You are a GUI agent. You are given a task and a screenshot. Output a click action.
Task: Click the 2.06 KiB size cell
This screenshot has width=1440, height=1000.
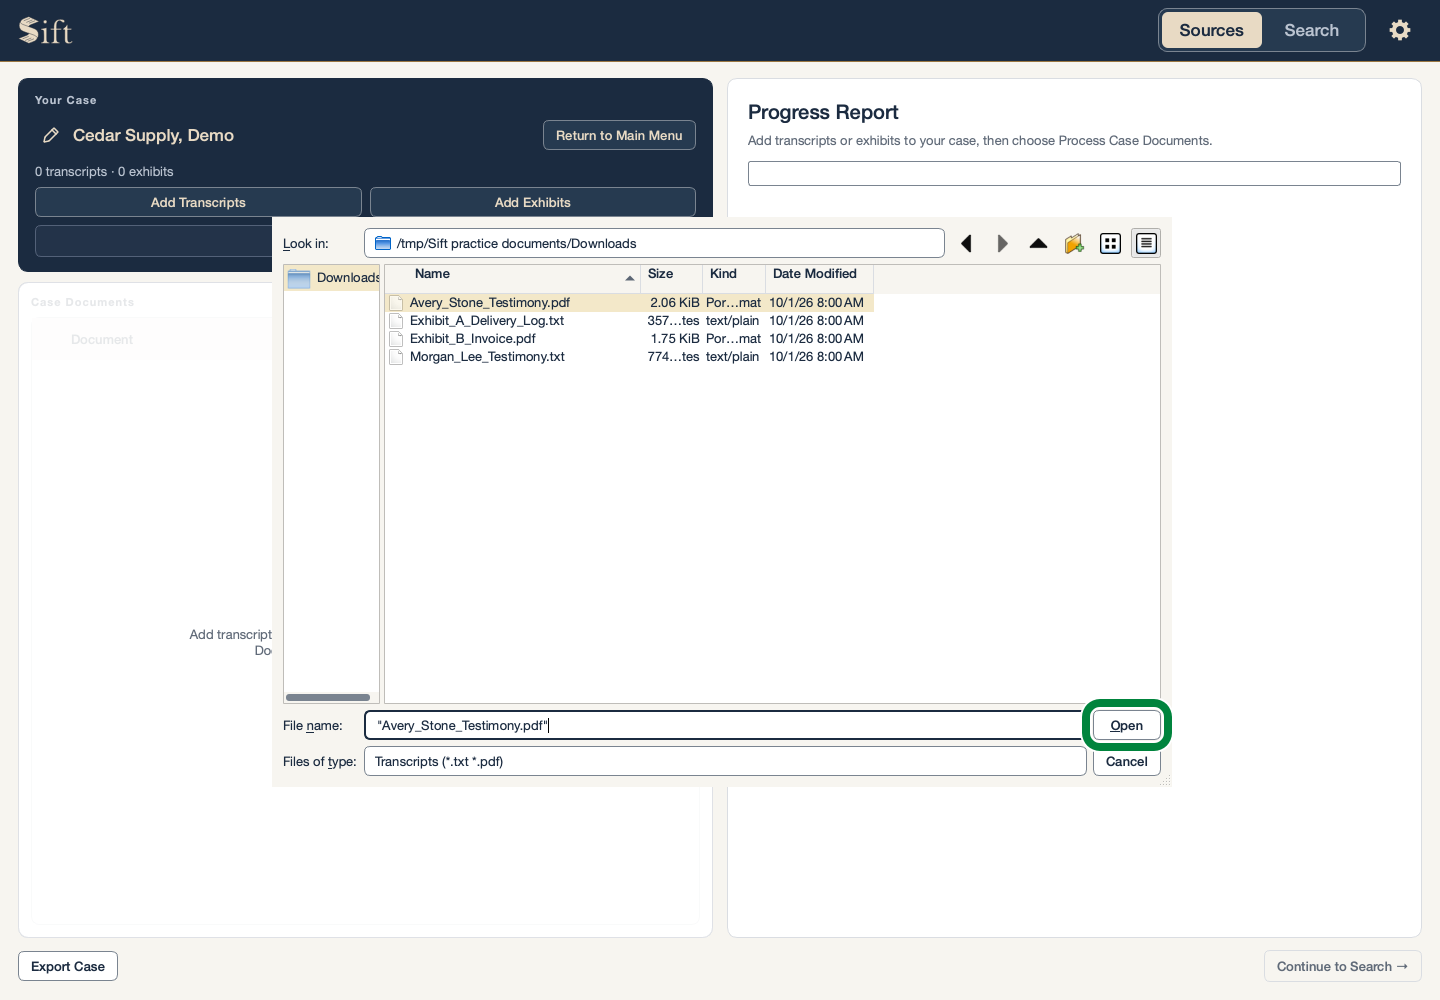tap(675, 303)
